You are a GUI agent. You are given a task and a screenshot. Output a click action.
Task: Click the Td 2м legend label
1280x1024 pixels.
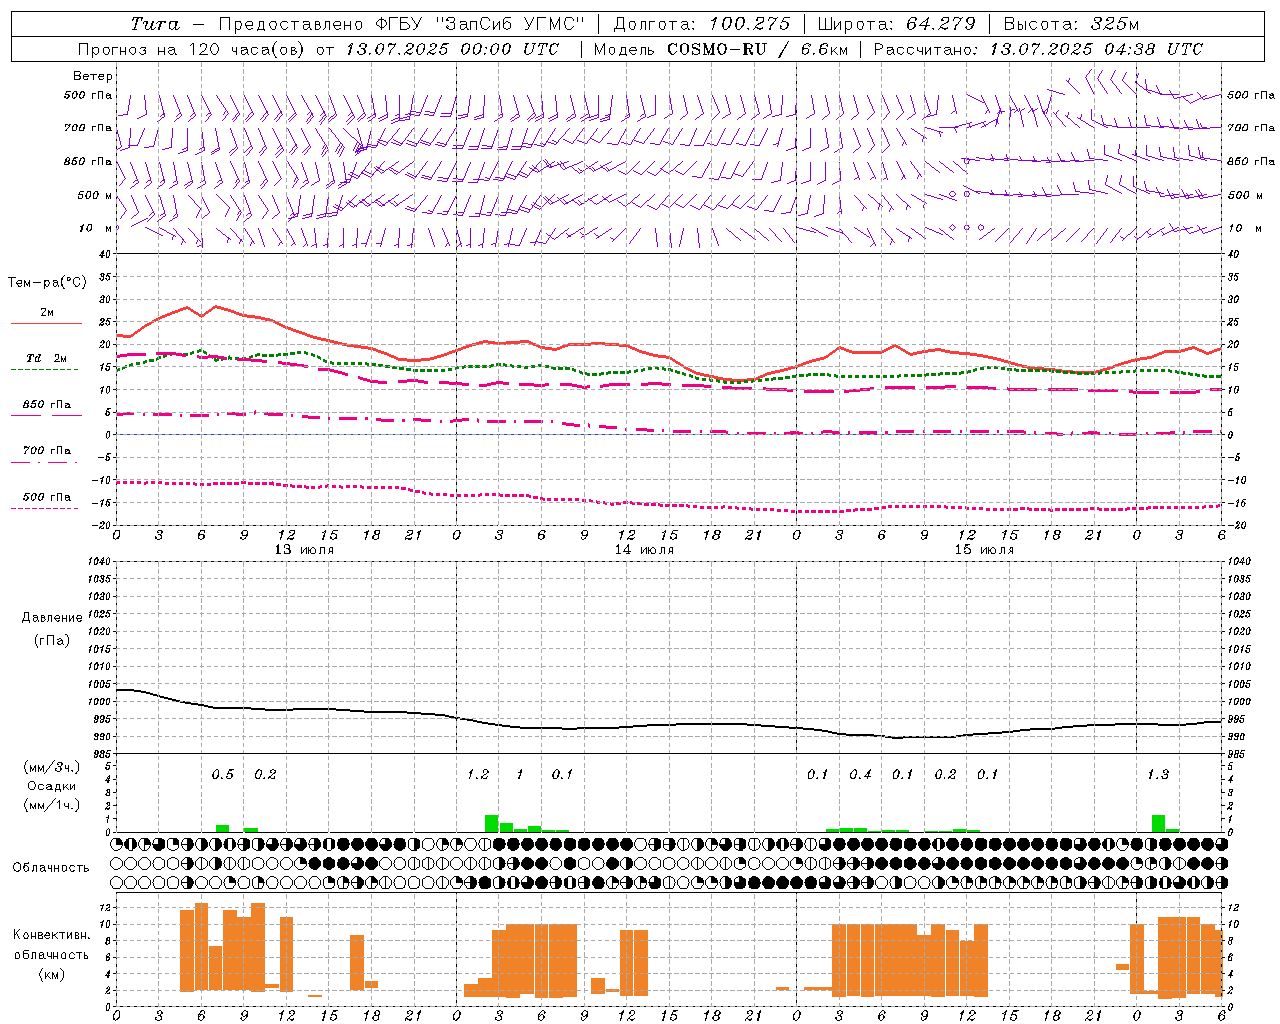pos(47,358)
